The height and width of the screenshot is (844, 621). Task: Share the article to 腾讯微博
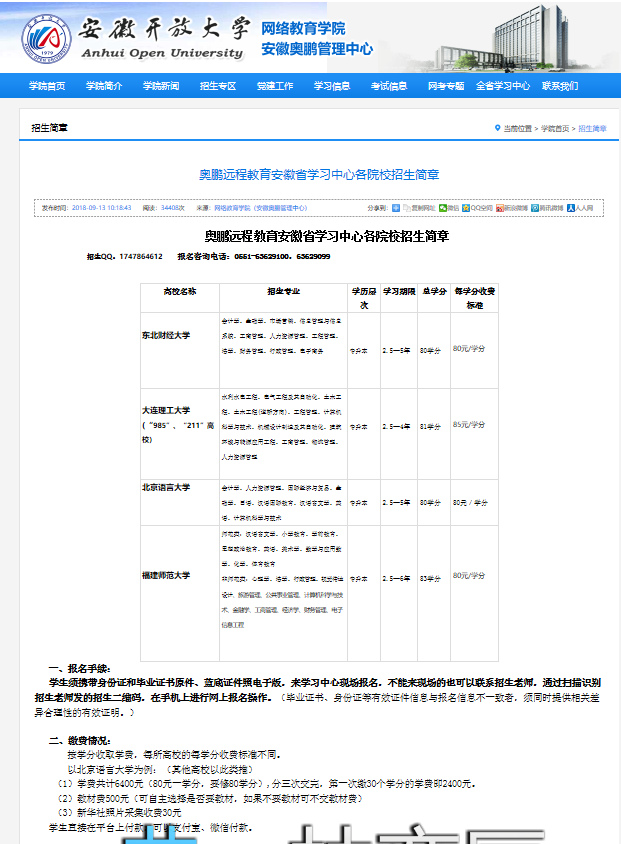[x=547, y=208]
